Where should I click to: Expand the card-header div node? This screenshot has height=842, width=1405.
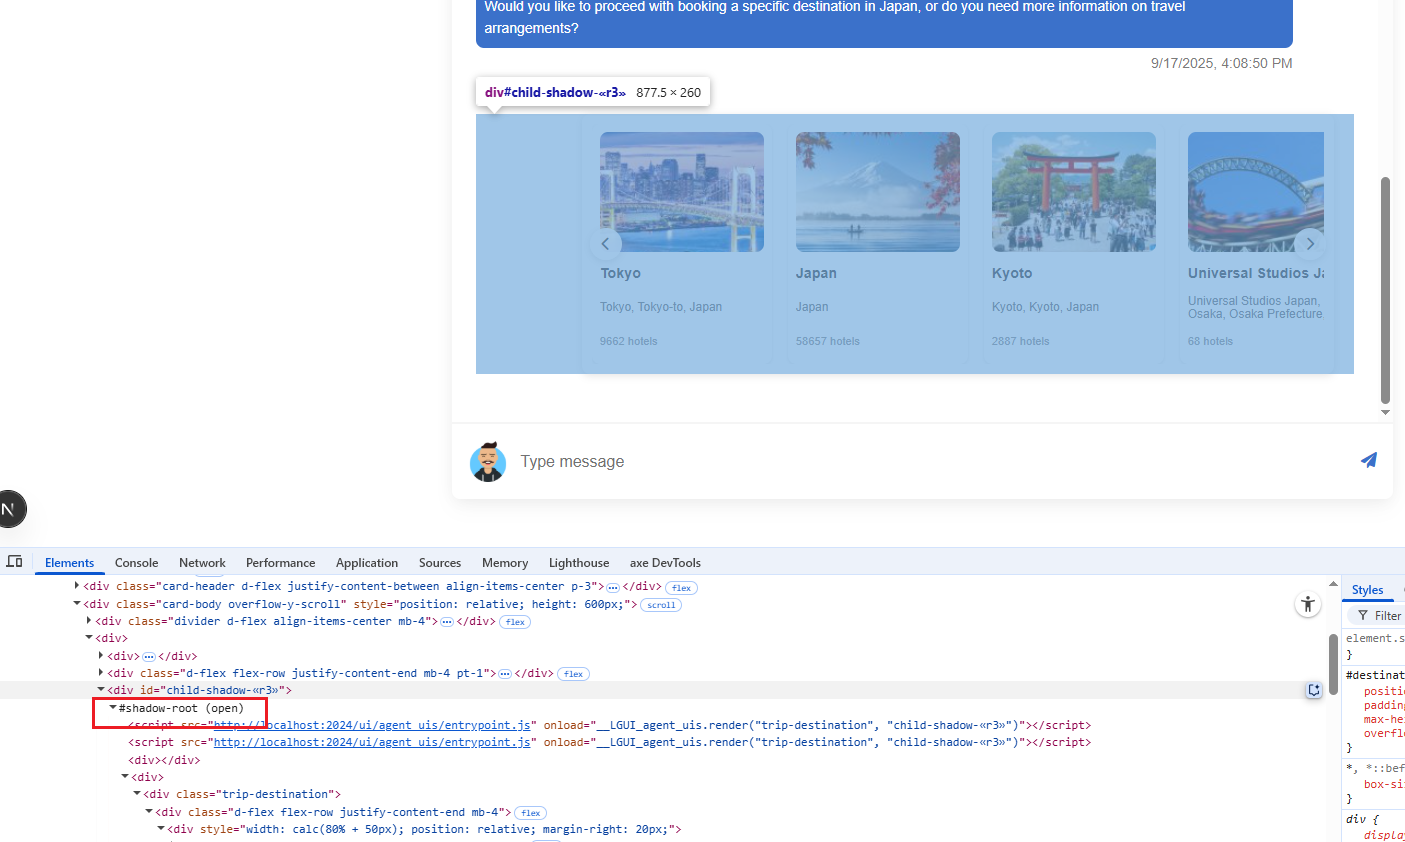tap(77, 586)
